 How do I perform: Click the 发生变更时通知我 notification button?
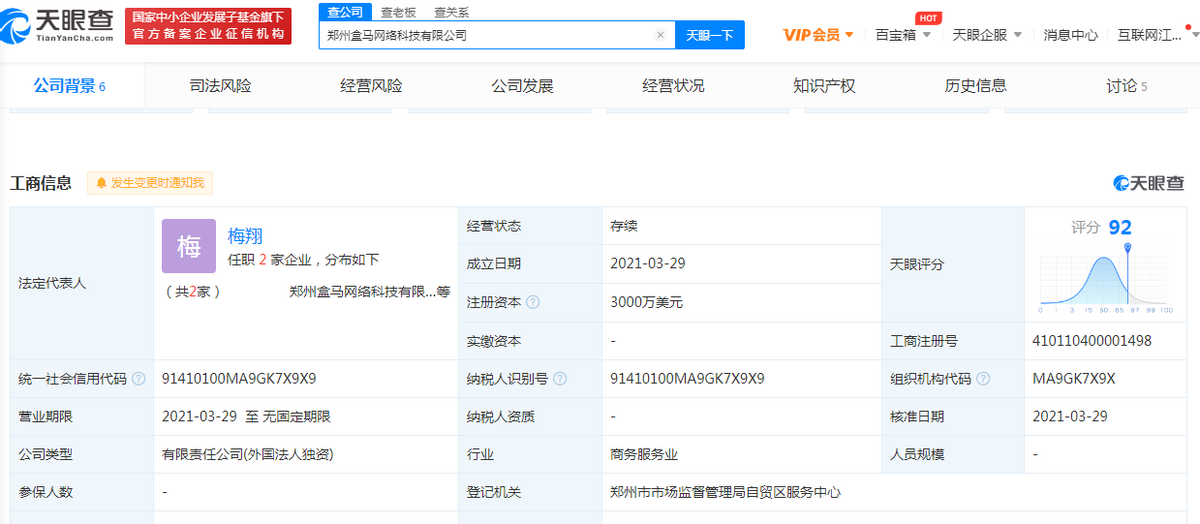pos(150,183)
